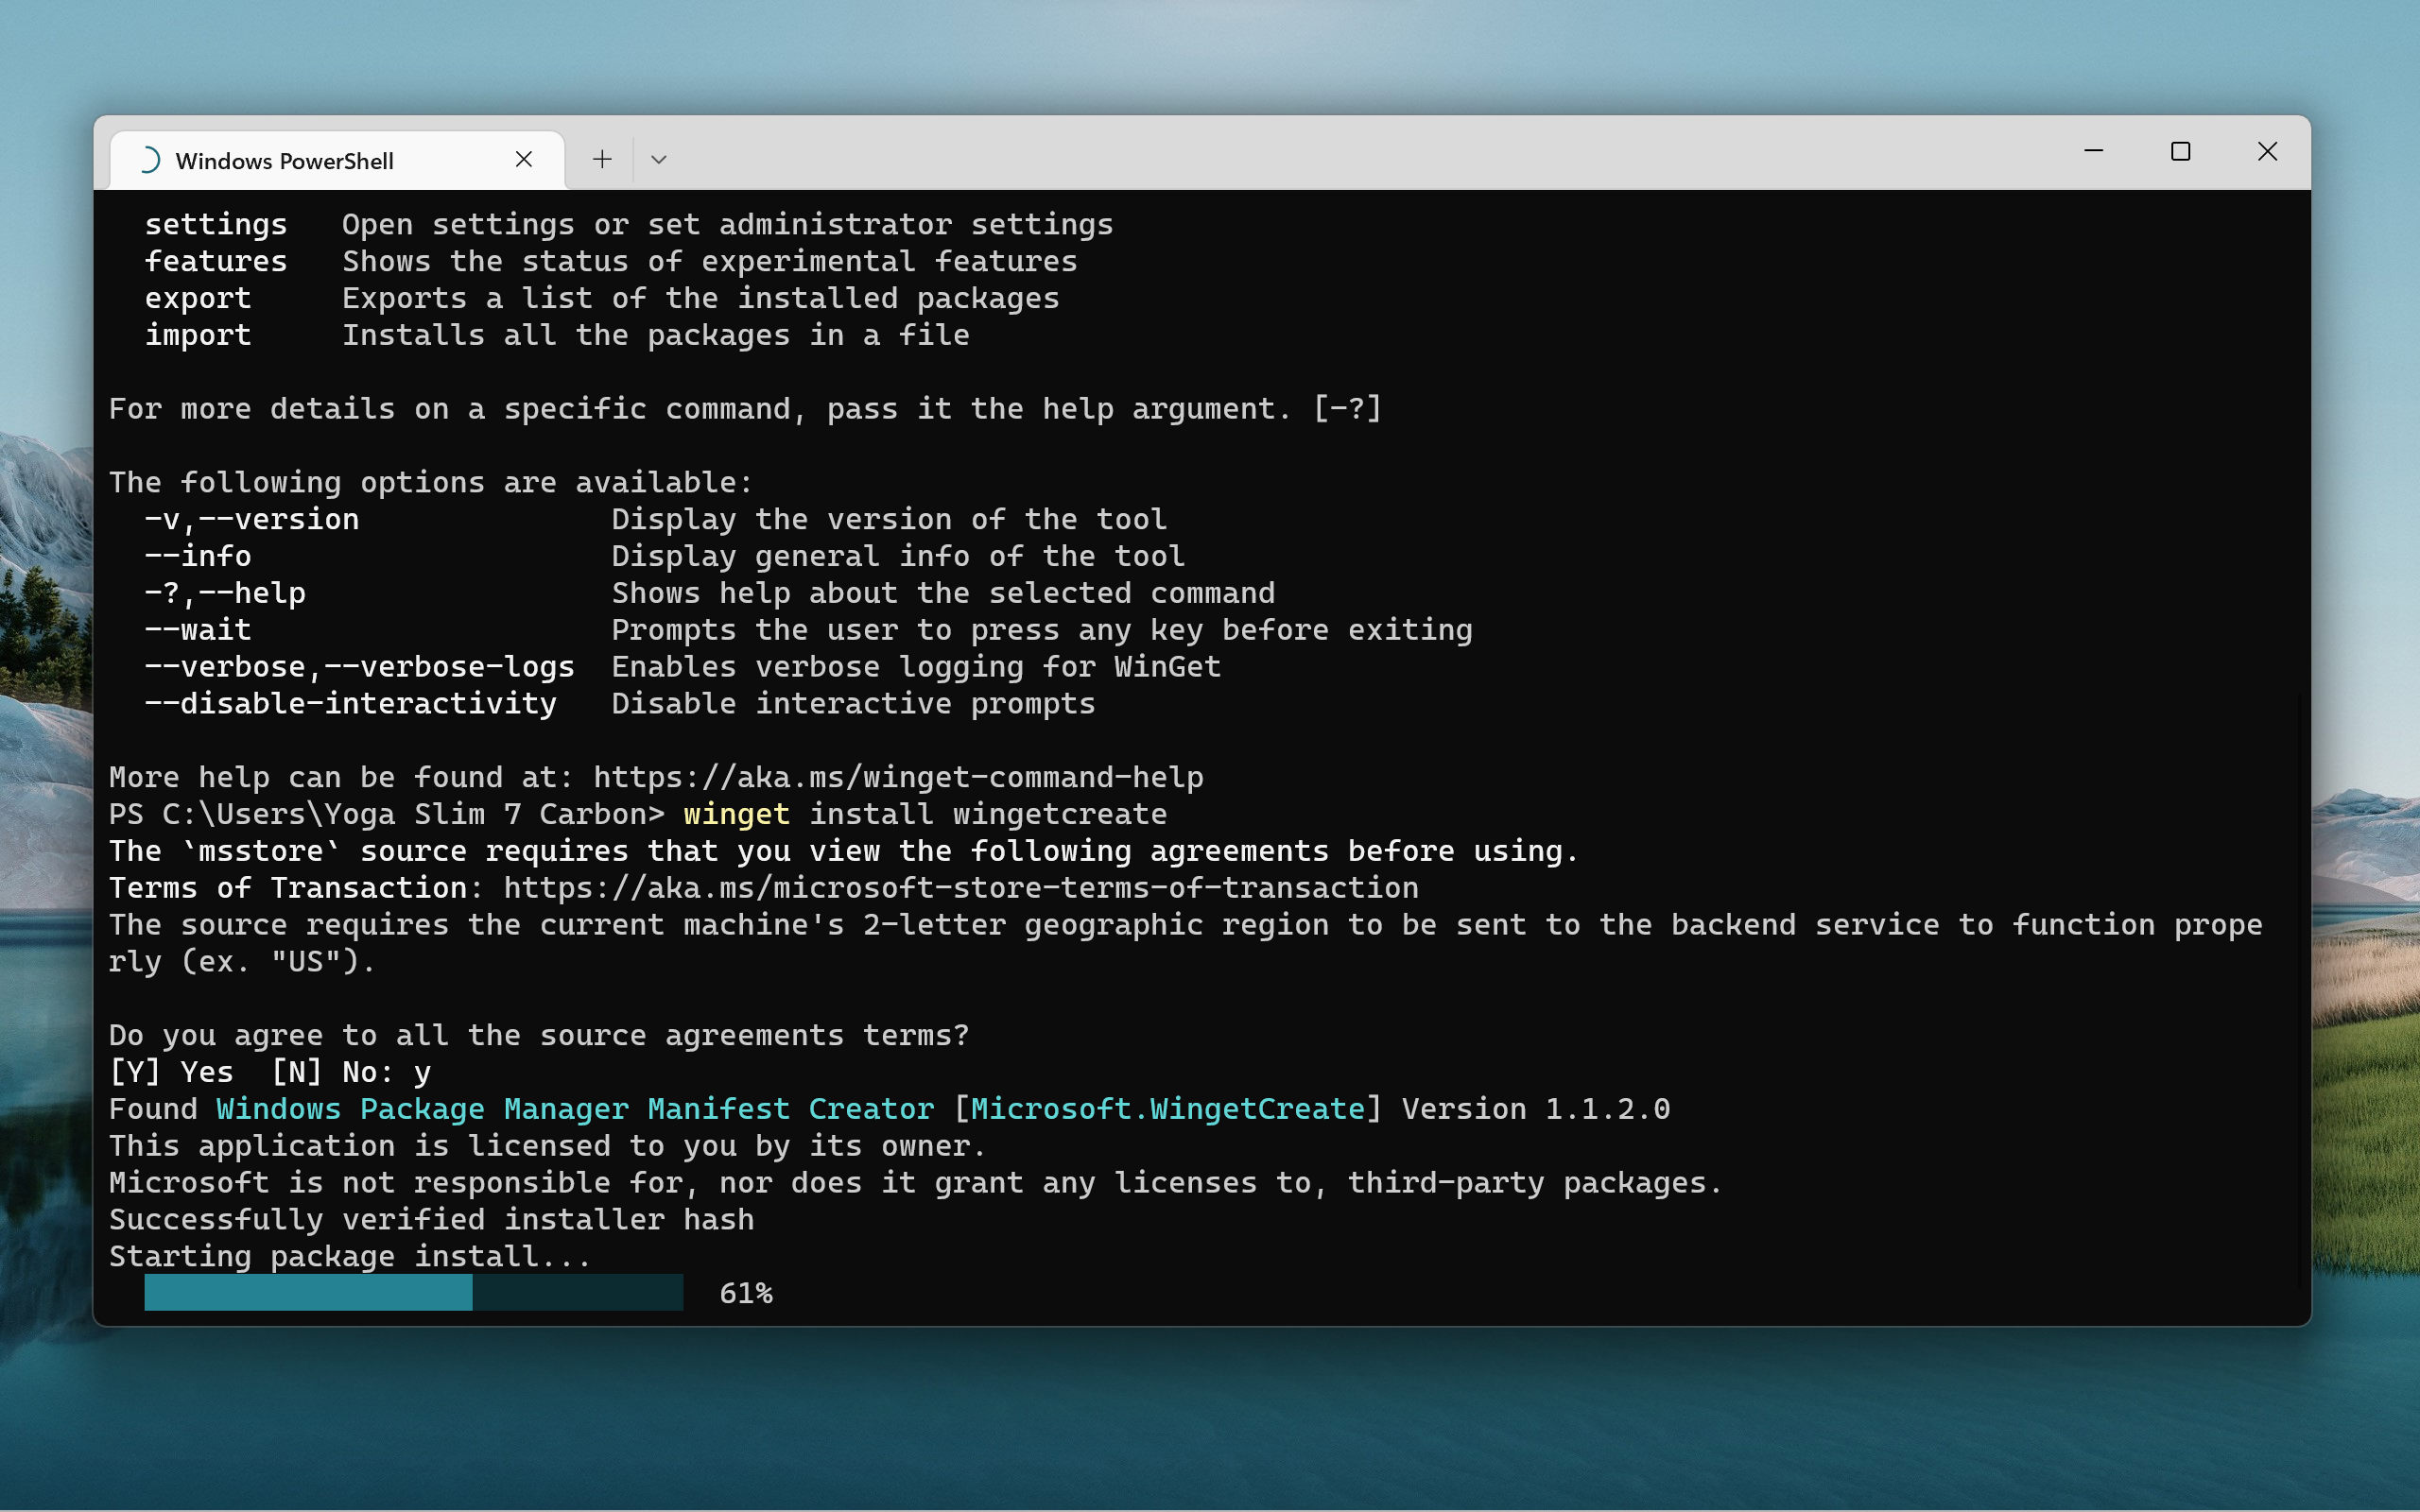Click 'Do you agree to all the source agreements terms?'
The image size is (2420, 1512).
(539, 1035)
